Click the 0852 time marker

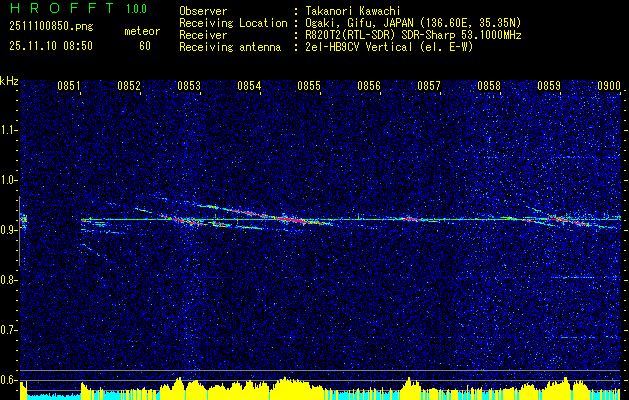click(129, 86)
